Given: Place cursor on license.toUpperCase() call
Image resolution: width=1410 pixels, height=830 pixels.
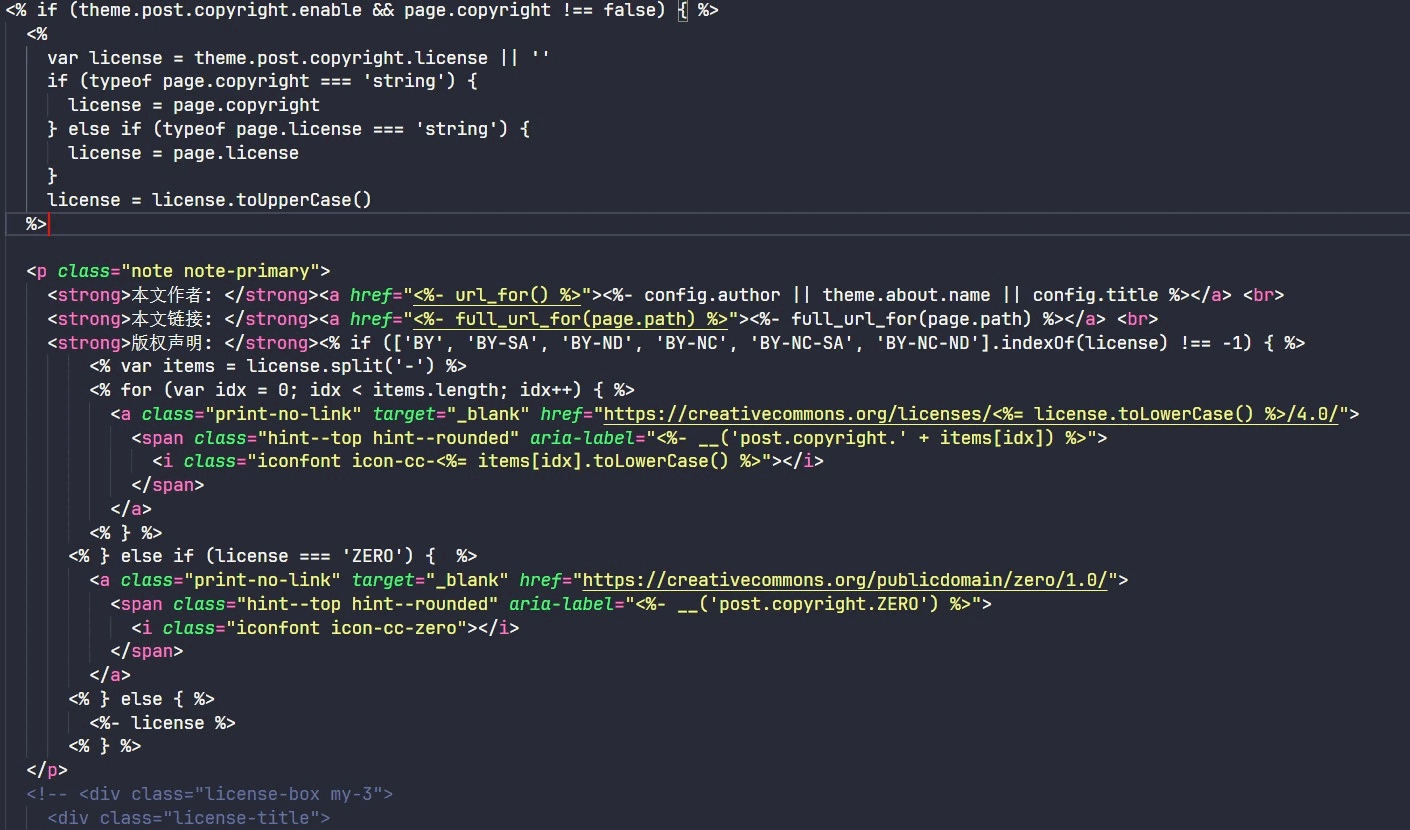Looking at the screenshot, I should pos(261,200).
